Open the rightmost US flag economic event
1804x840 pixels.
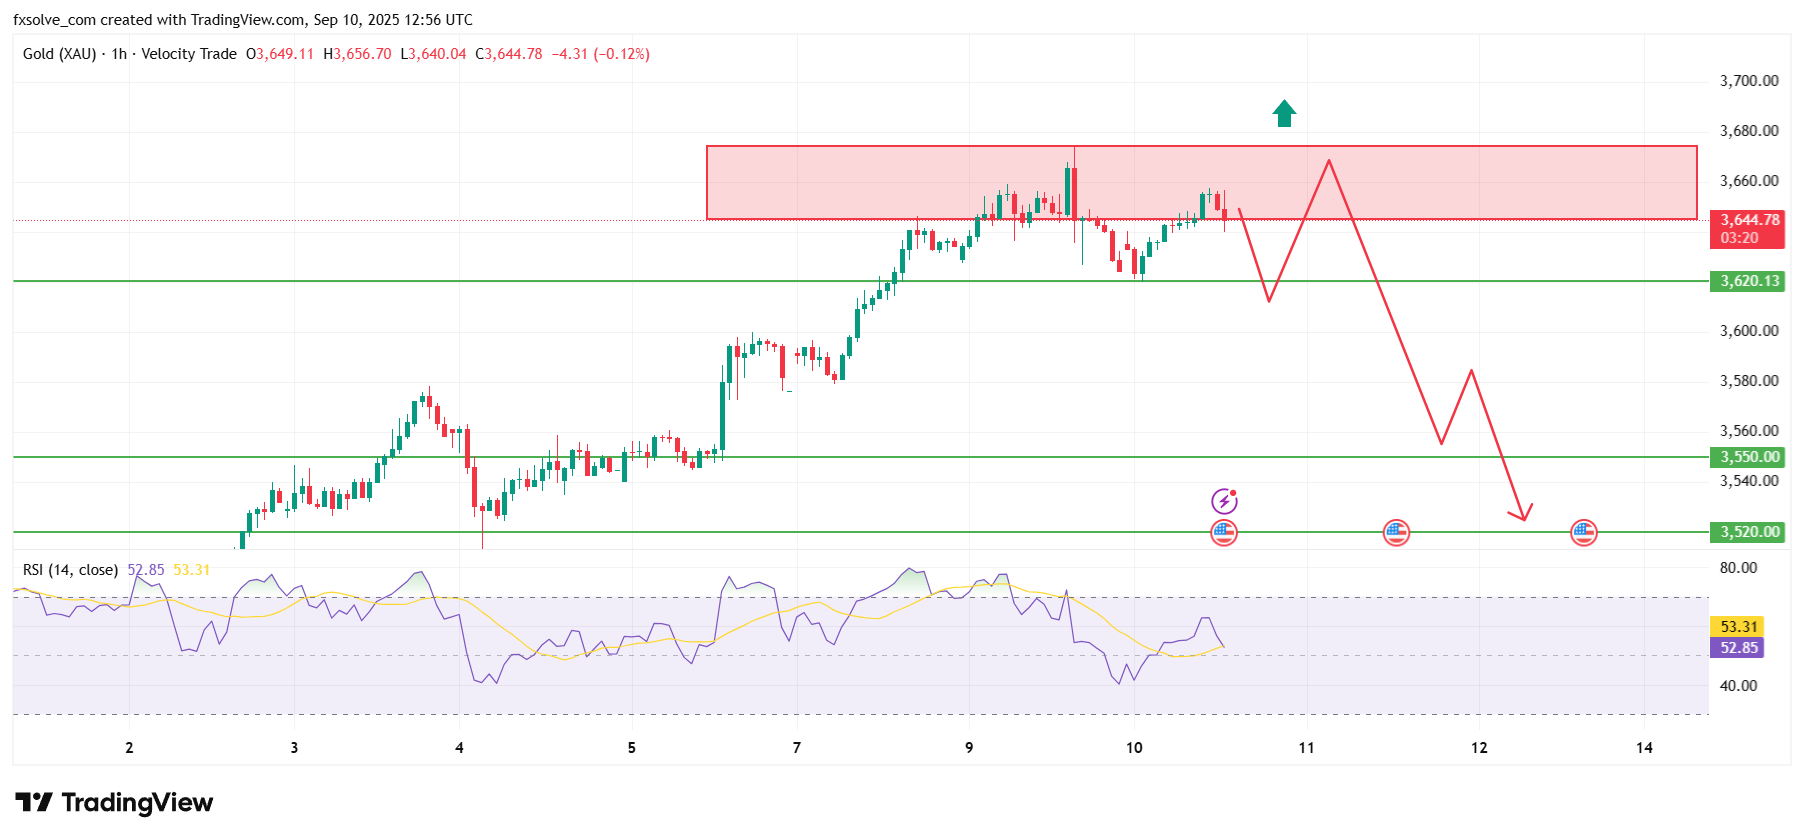[1583, 533]
